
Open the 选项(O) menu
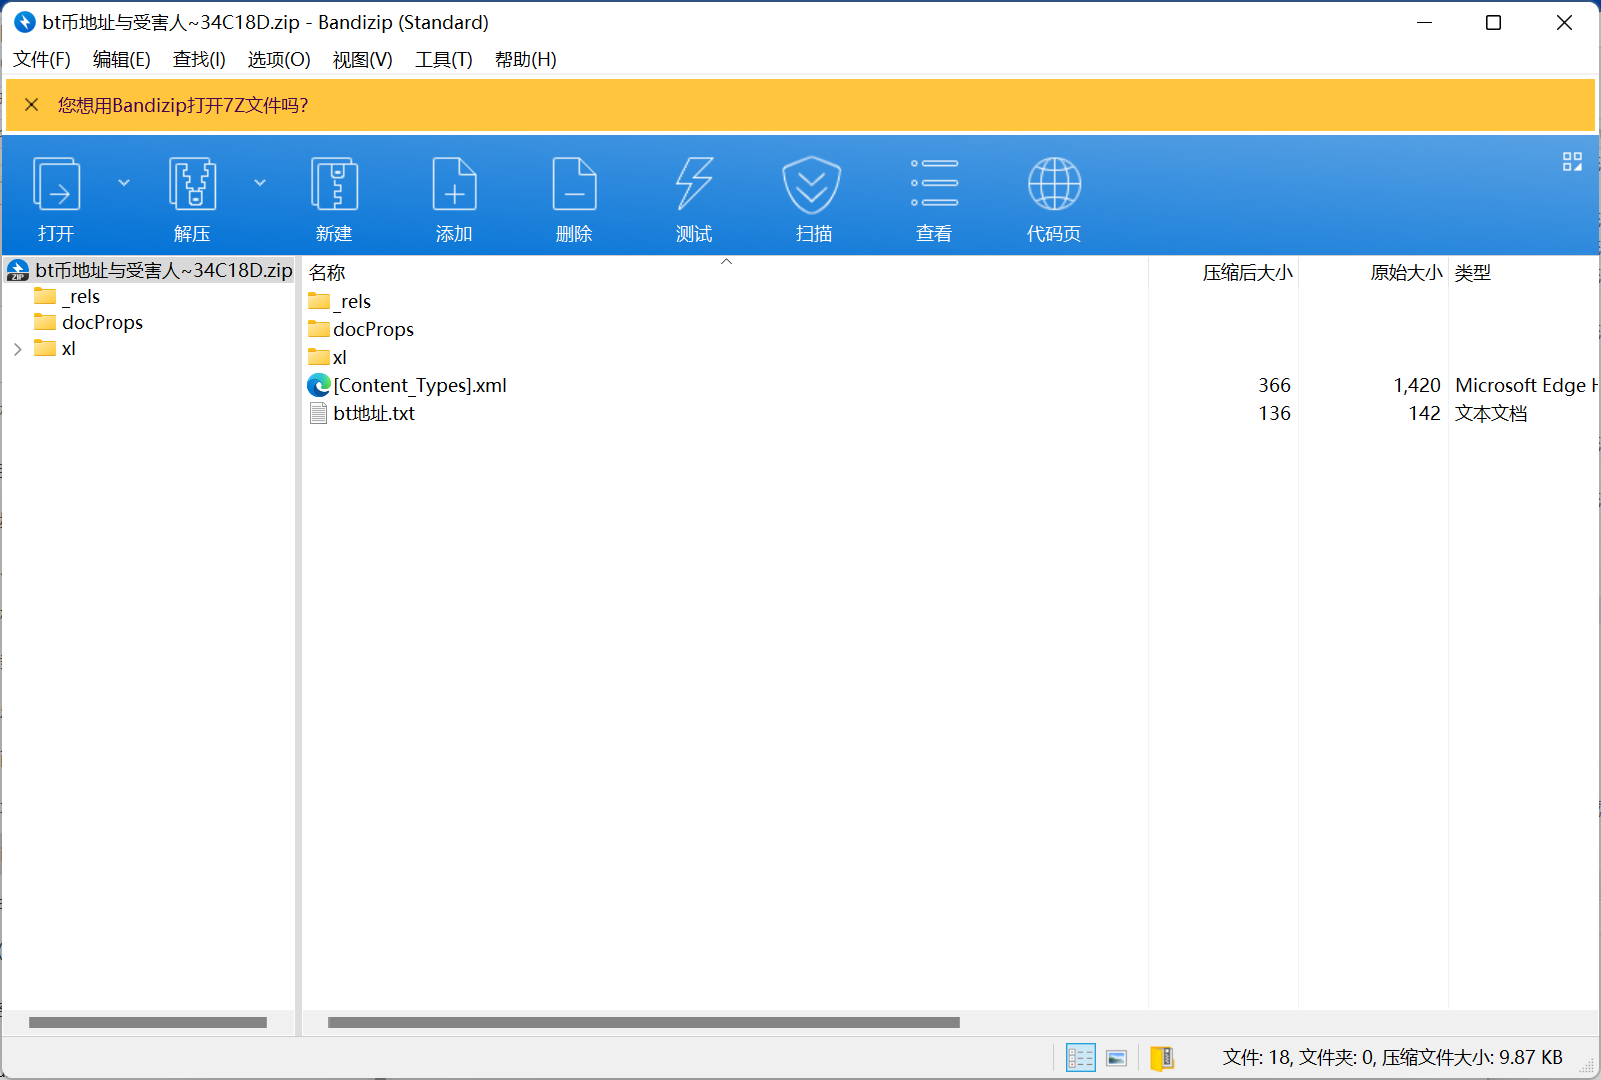tap(279, 59)
